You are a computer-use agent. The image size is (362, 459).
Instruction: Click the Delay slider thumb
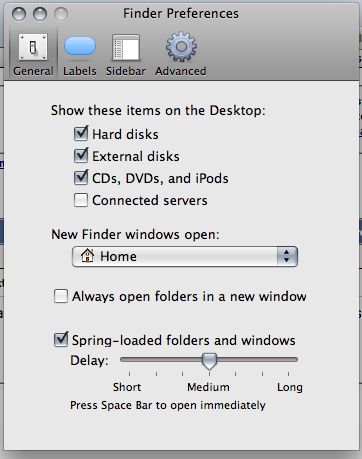(x=209, y=361)
